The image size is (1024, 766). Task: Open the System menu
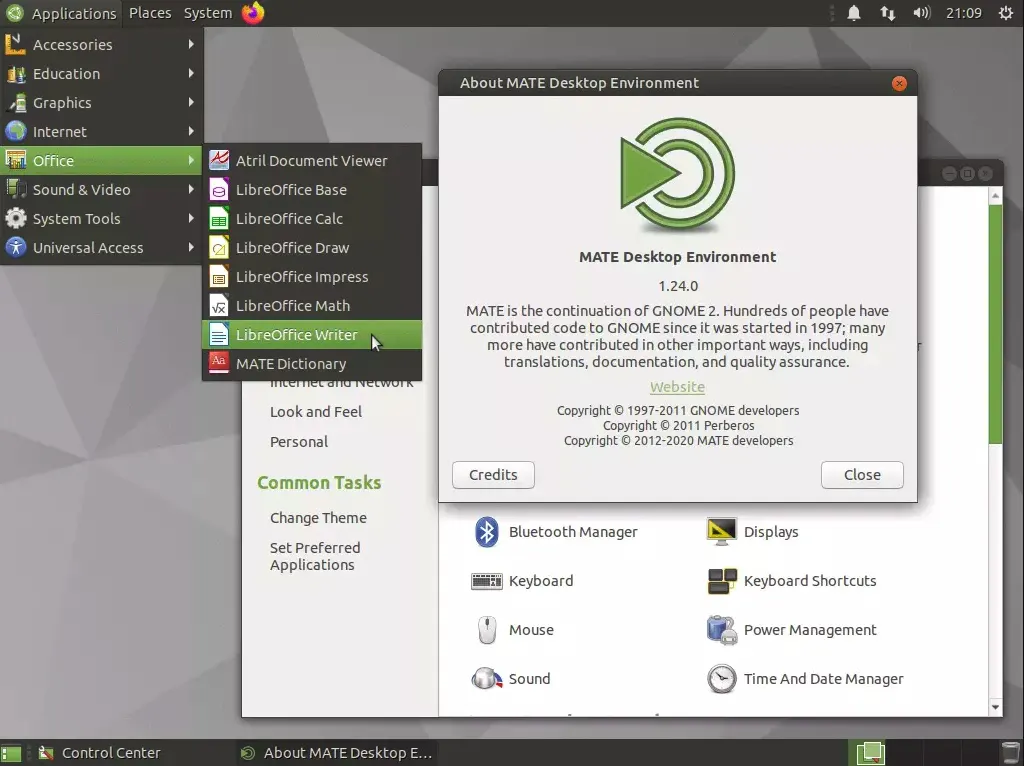pos(208,13)
